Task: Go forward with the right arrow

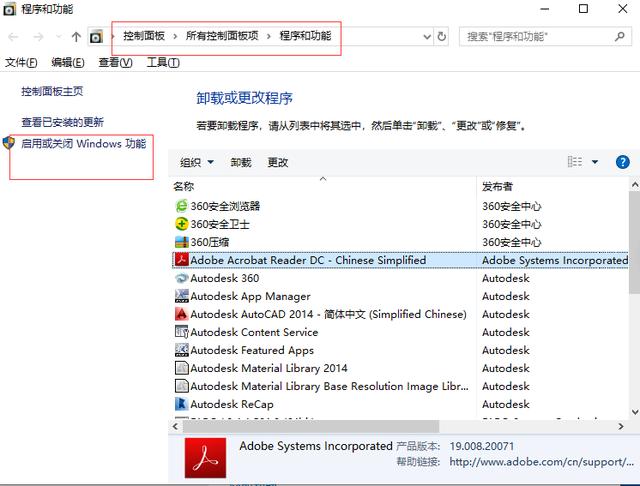Action: (38, 37)
